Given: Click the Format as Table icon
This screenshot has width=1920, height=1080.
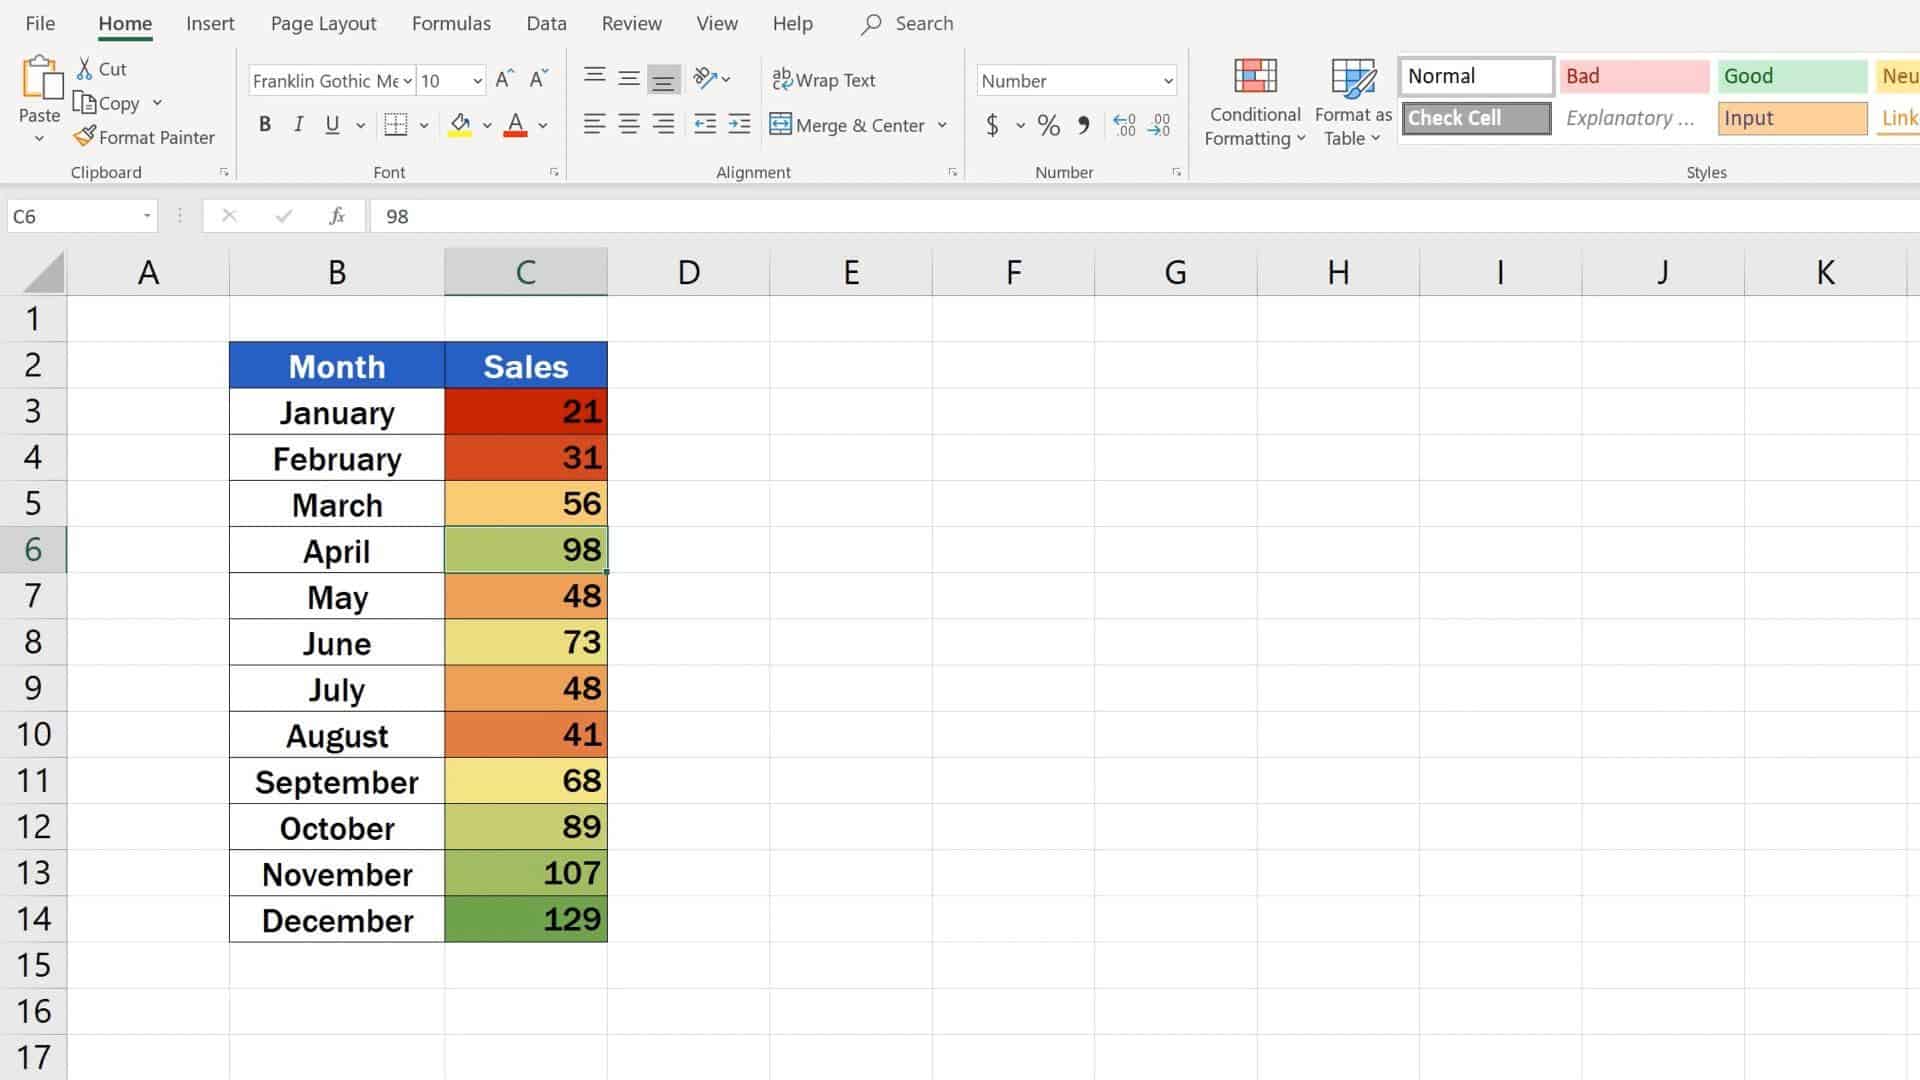Looking at the screenshot, I should click(x=1353, y=77).
